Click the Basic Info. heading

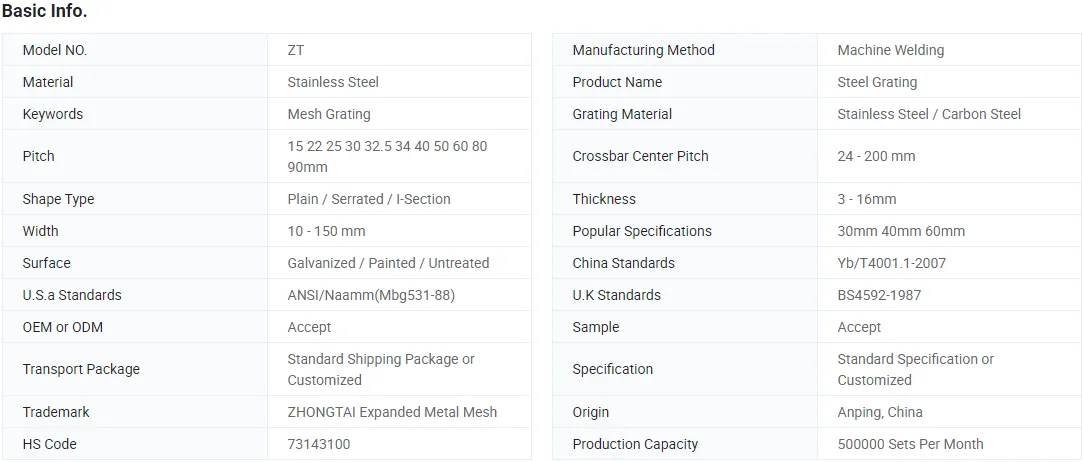click(x=45, y=11)
